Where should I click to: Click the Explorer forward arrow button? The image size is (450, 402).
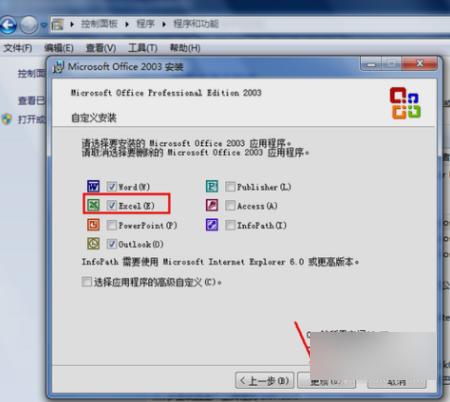29,25
